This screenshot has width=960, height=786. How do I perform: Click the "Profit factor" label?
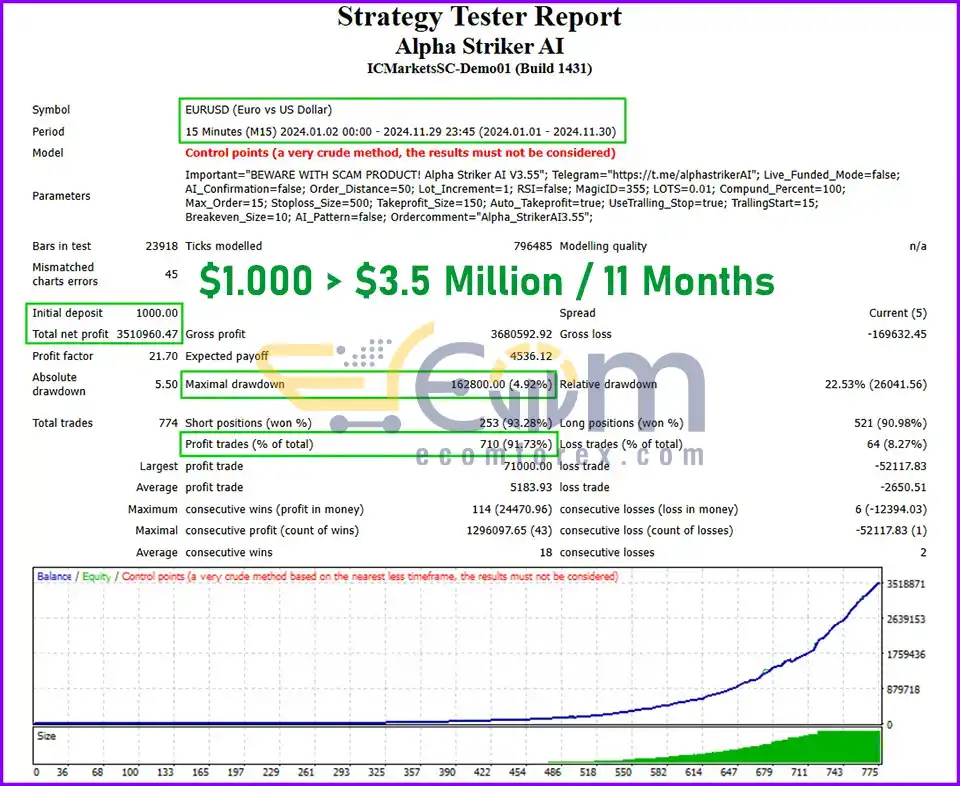(62, 356)
